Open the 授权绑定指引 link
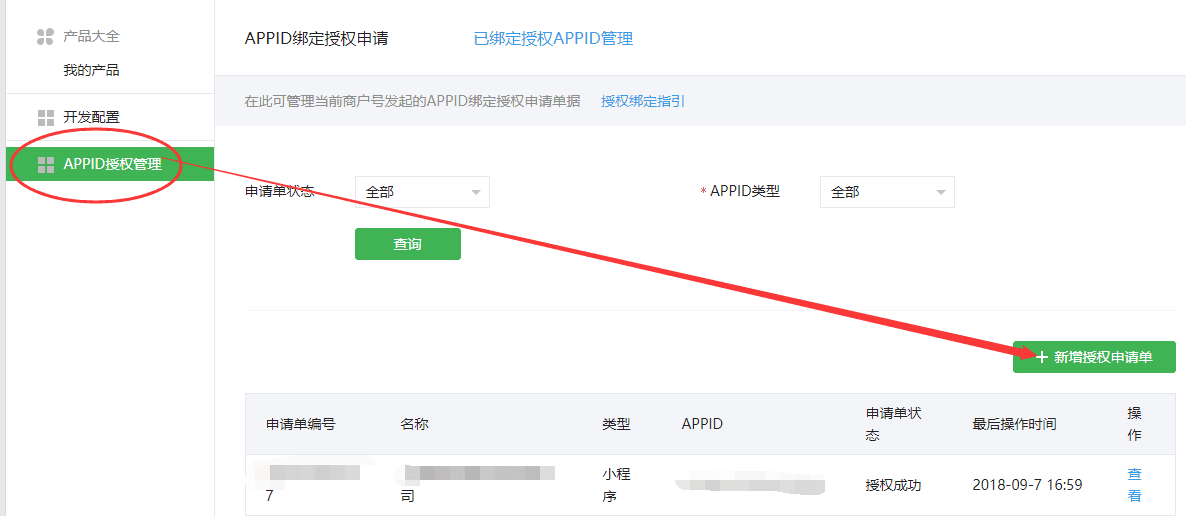This screenshot has width=1186, height=516. pyautogui.click(x=643, y=101)
